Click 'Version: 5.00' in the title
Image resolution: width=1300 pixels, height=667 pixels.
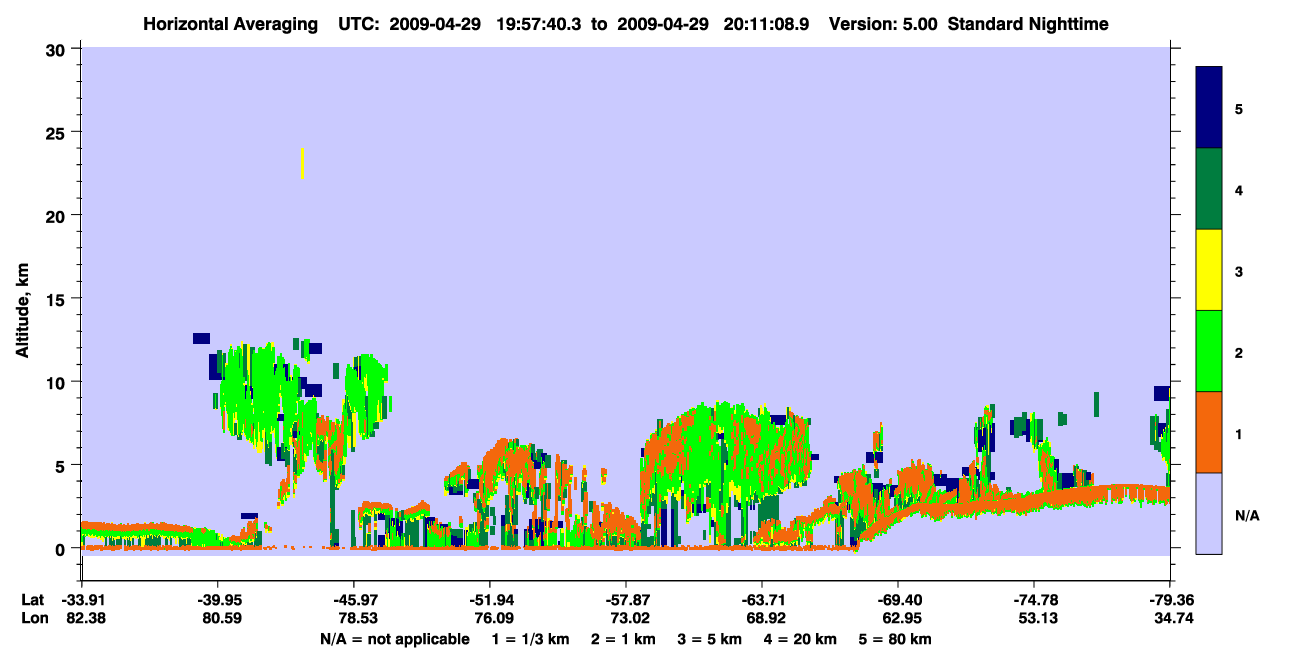coord(883,24)
